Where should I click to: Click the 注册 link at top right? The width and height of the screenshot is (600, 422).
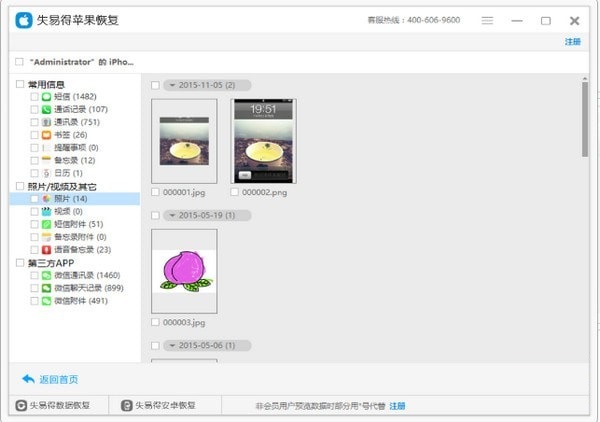[x=572, y=42]
